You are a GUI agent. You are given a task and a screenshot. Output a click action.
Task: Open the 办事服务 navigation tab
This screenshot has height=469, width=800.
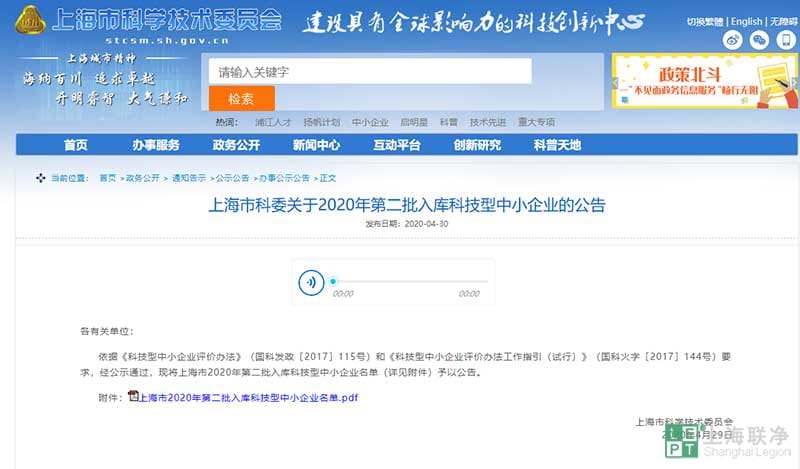156,145
